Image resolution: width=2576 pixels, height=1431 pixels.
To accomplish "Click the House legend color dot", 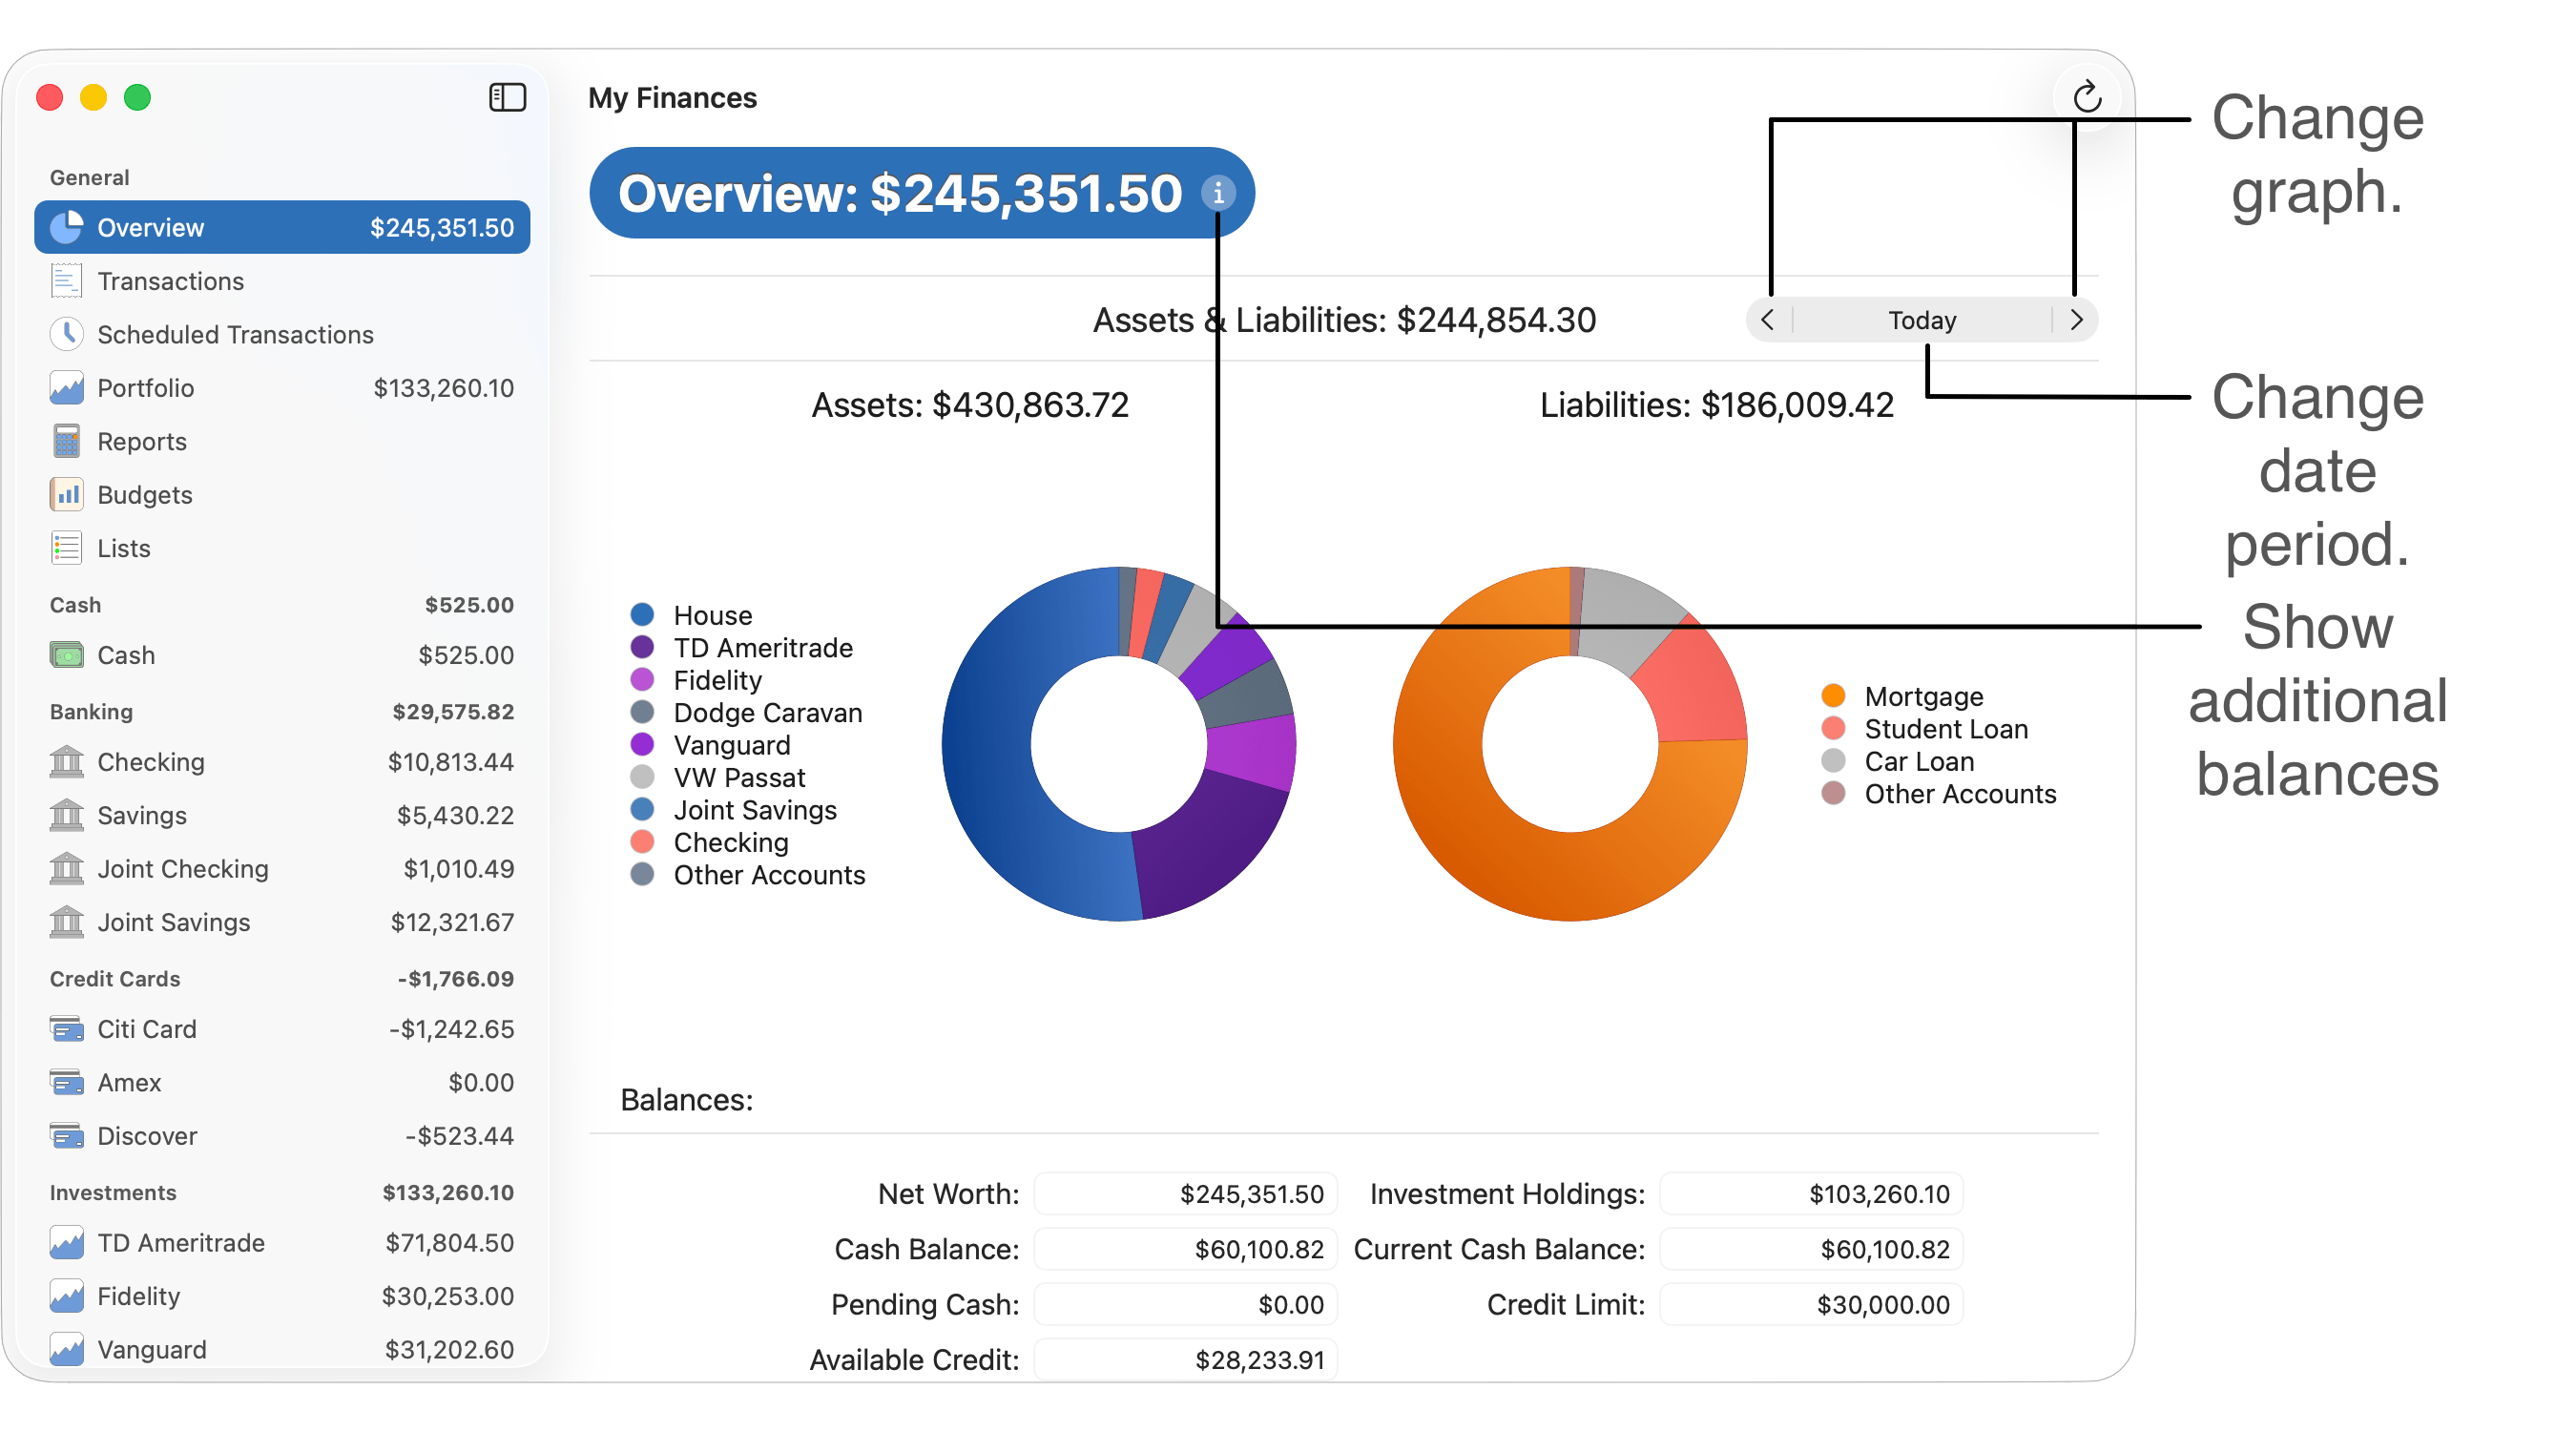I will pyautogui.click(x=642, y=615).
